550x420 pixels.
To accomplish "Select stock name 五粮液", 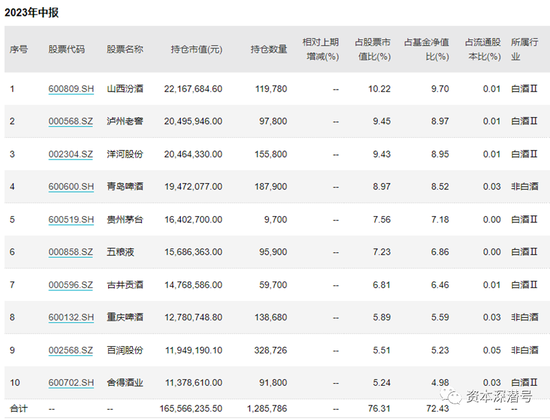I will (x=120, y=252).
